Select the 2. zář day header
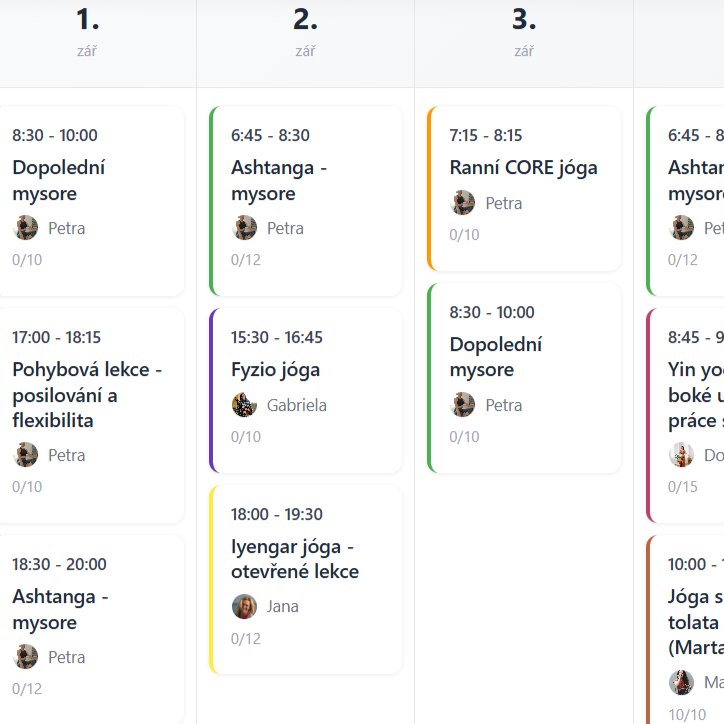The image size is (724, 724). [x=306, y=31]
